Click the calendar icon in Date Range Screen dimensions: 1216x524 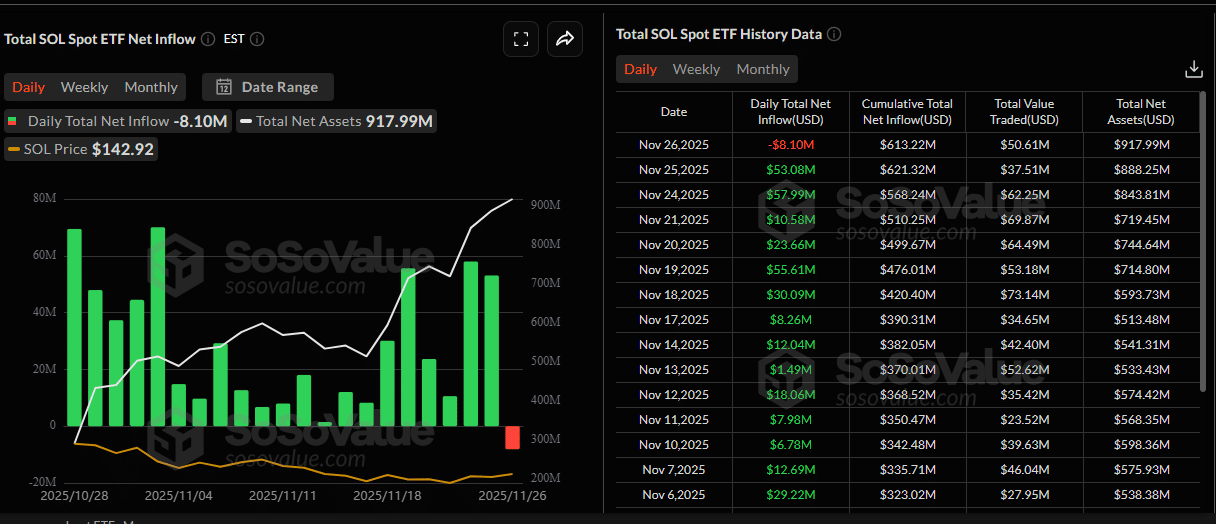[224, 87]
